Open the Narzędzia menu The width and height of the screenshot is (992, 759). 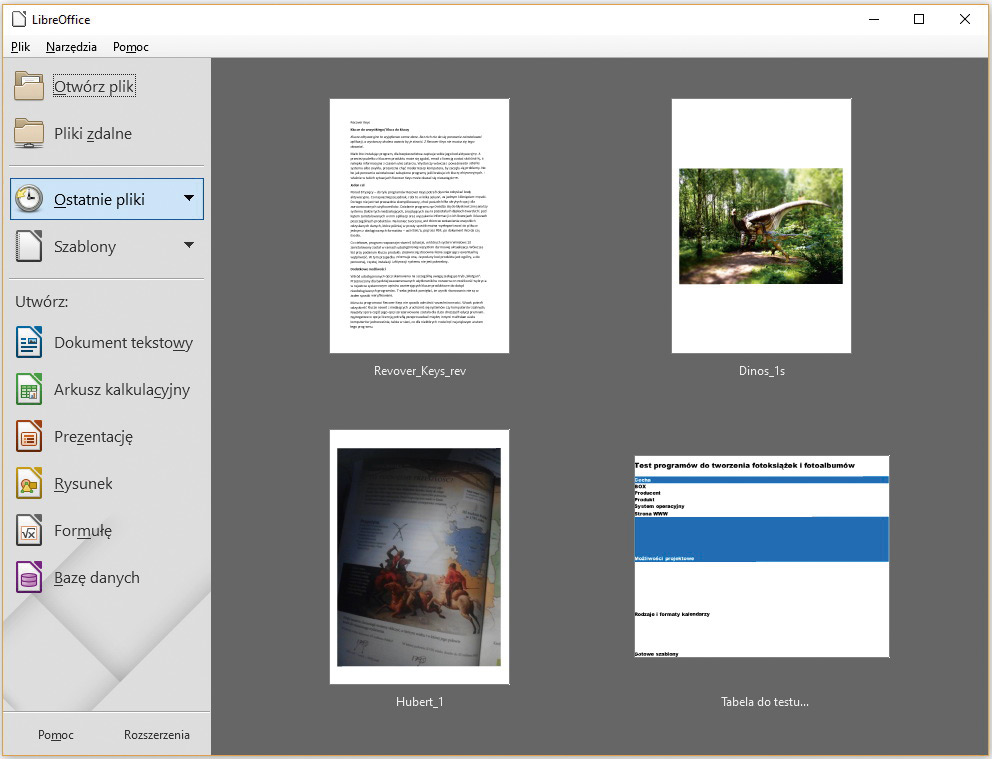pos(71,47)
